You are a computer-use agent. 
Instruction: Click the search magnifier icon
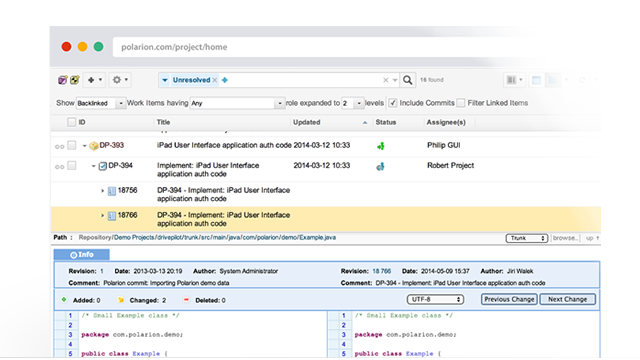pyautogui.click(x=407, y=80)
